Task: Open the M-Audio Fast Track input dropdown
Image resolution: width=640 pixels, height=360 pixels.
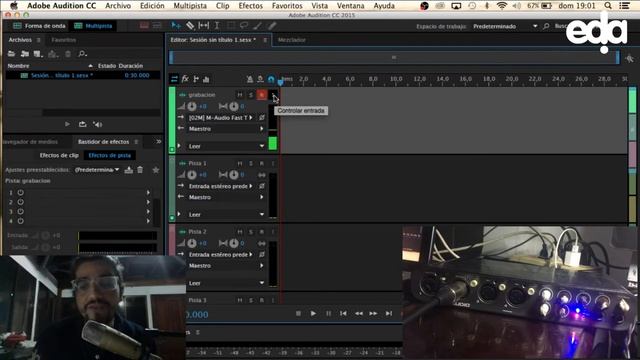Action: (x=220, y=118)
